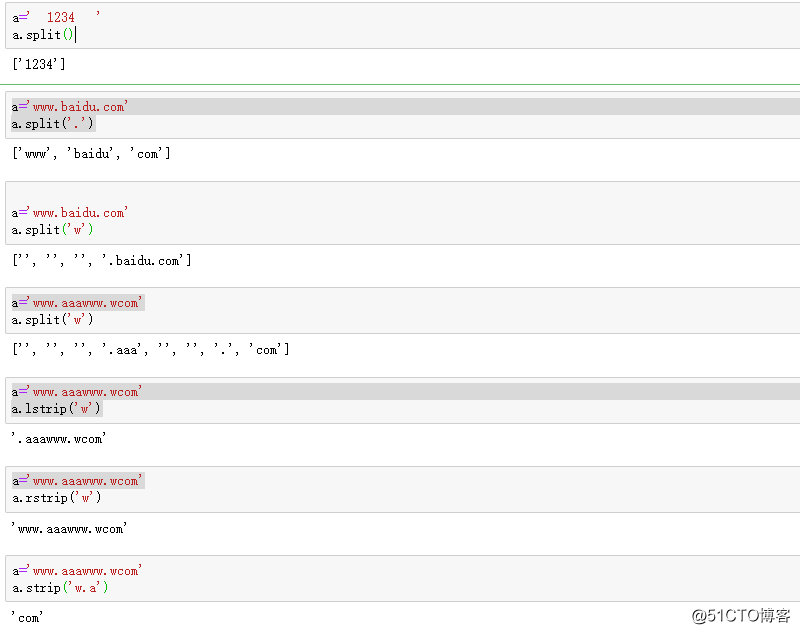
Task: Click the assignment line above a.strip('w.a')
Action: (77, 571)
